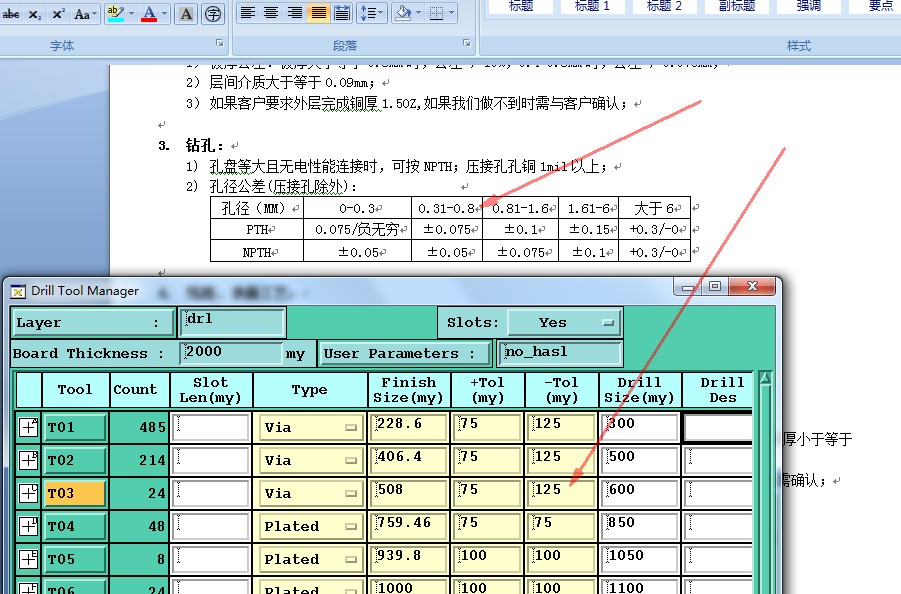Center the paragraph text

click(x=271, y=13)
